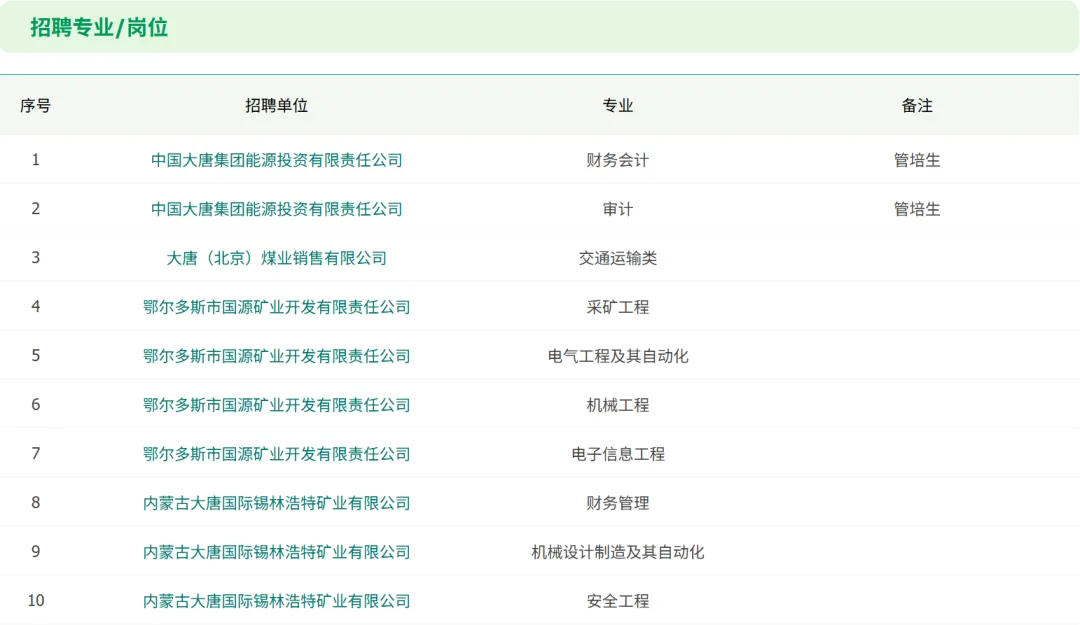Select the 审计 major cell
This screenshot has height=625, width=1080.
tap(618, 209)
